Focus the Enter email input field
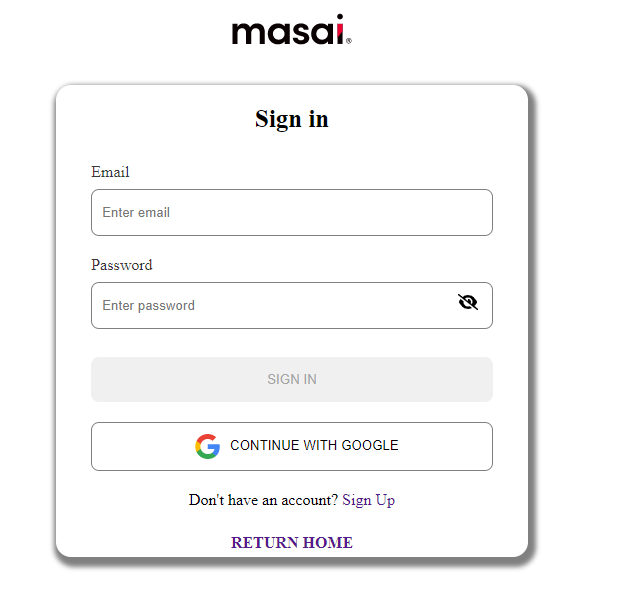 (292, 212)
